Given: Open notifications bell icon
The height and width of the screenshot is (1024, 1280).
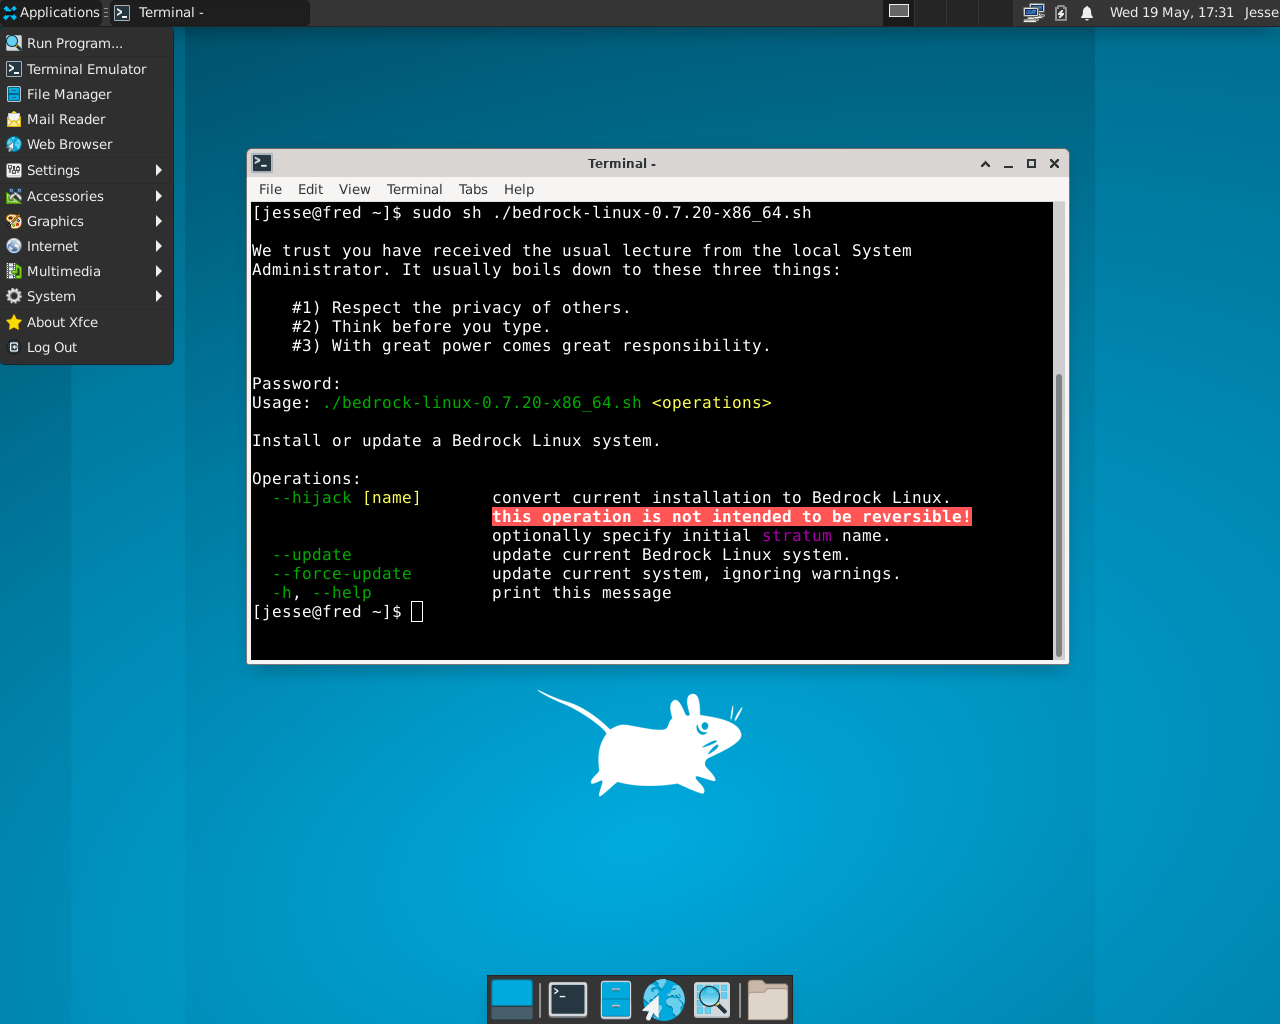Looking at the screenshot, I should (1087, 12).
